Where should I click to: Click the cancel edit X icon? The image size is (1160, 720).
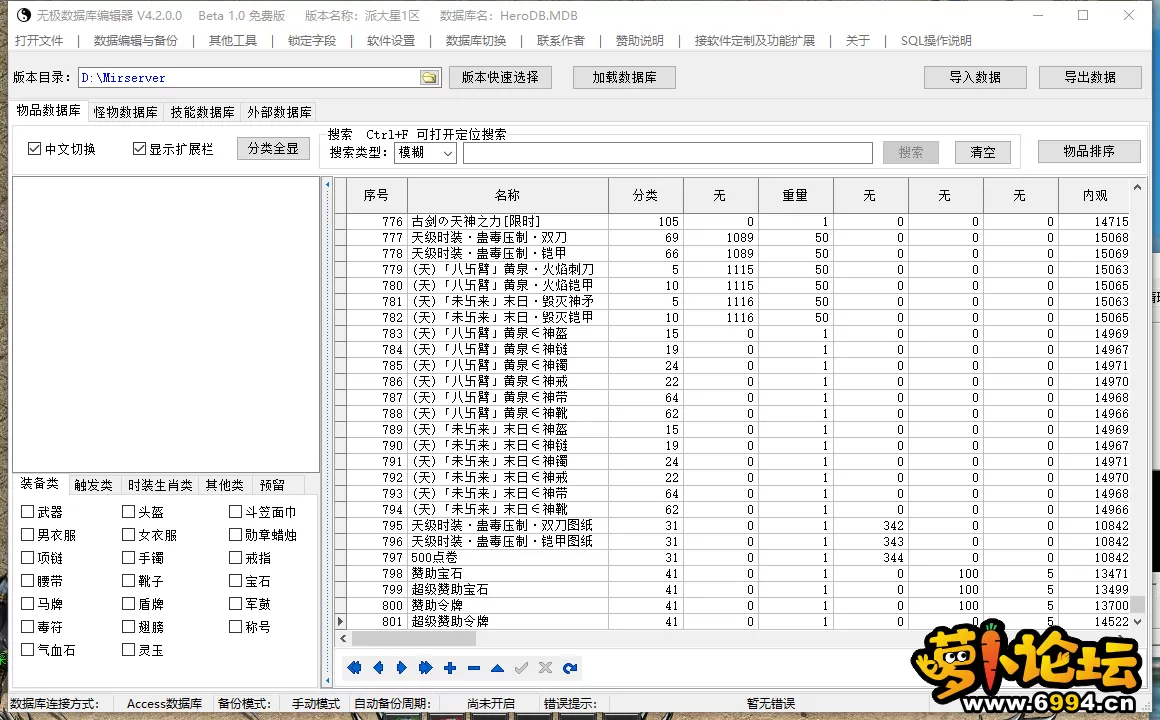click(545, 668)
